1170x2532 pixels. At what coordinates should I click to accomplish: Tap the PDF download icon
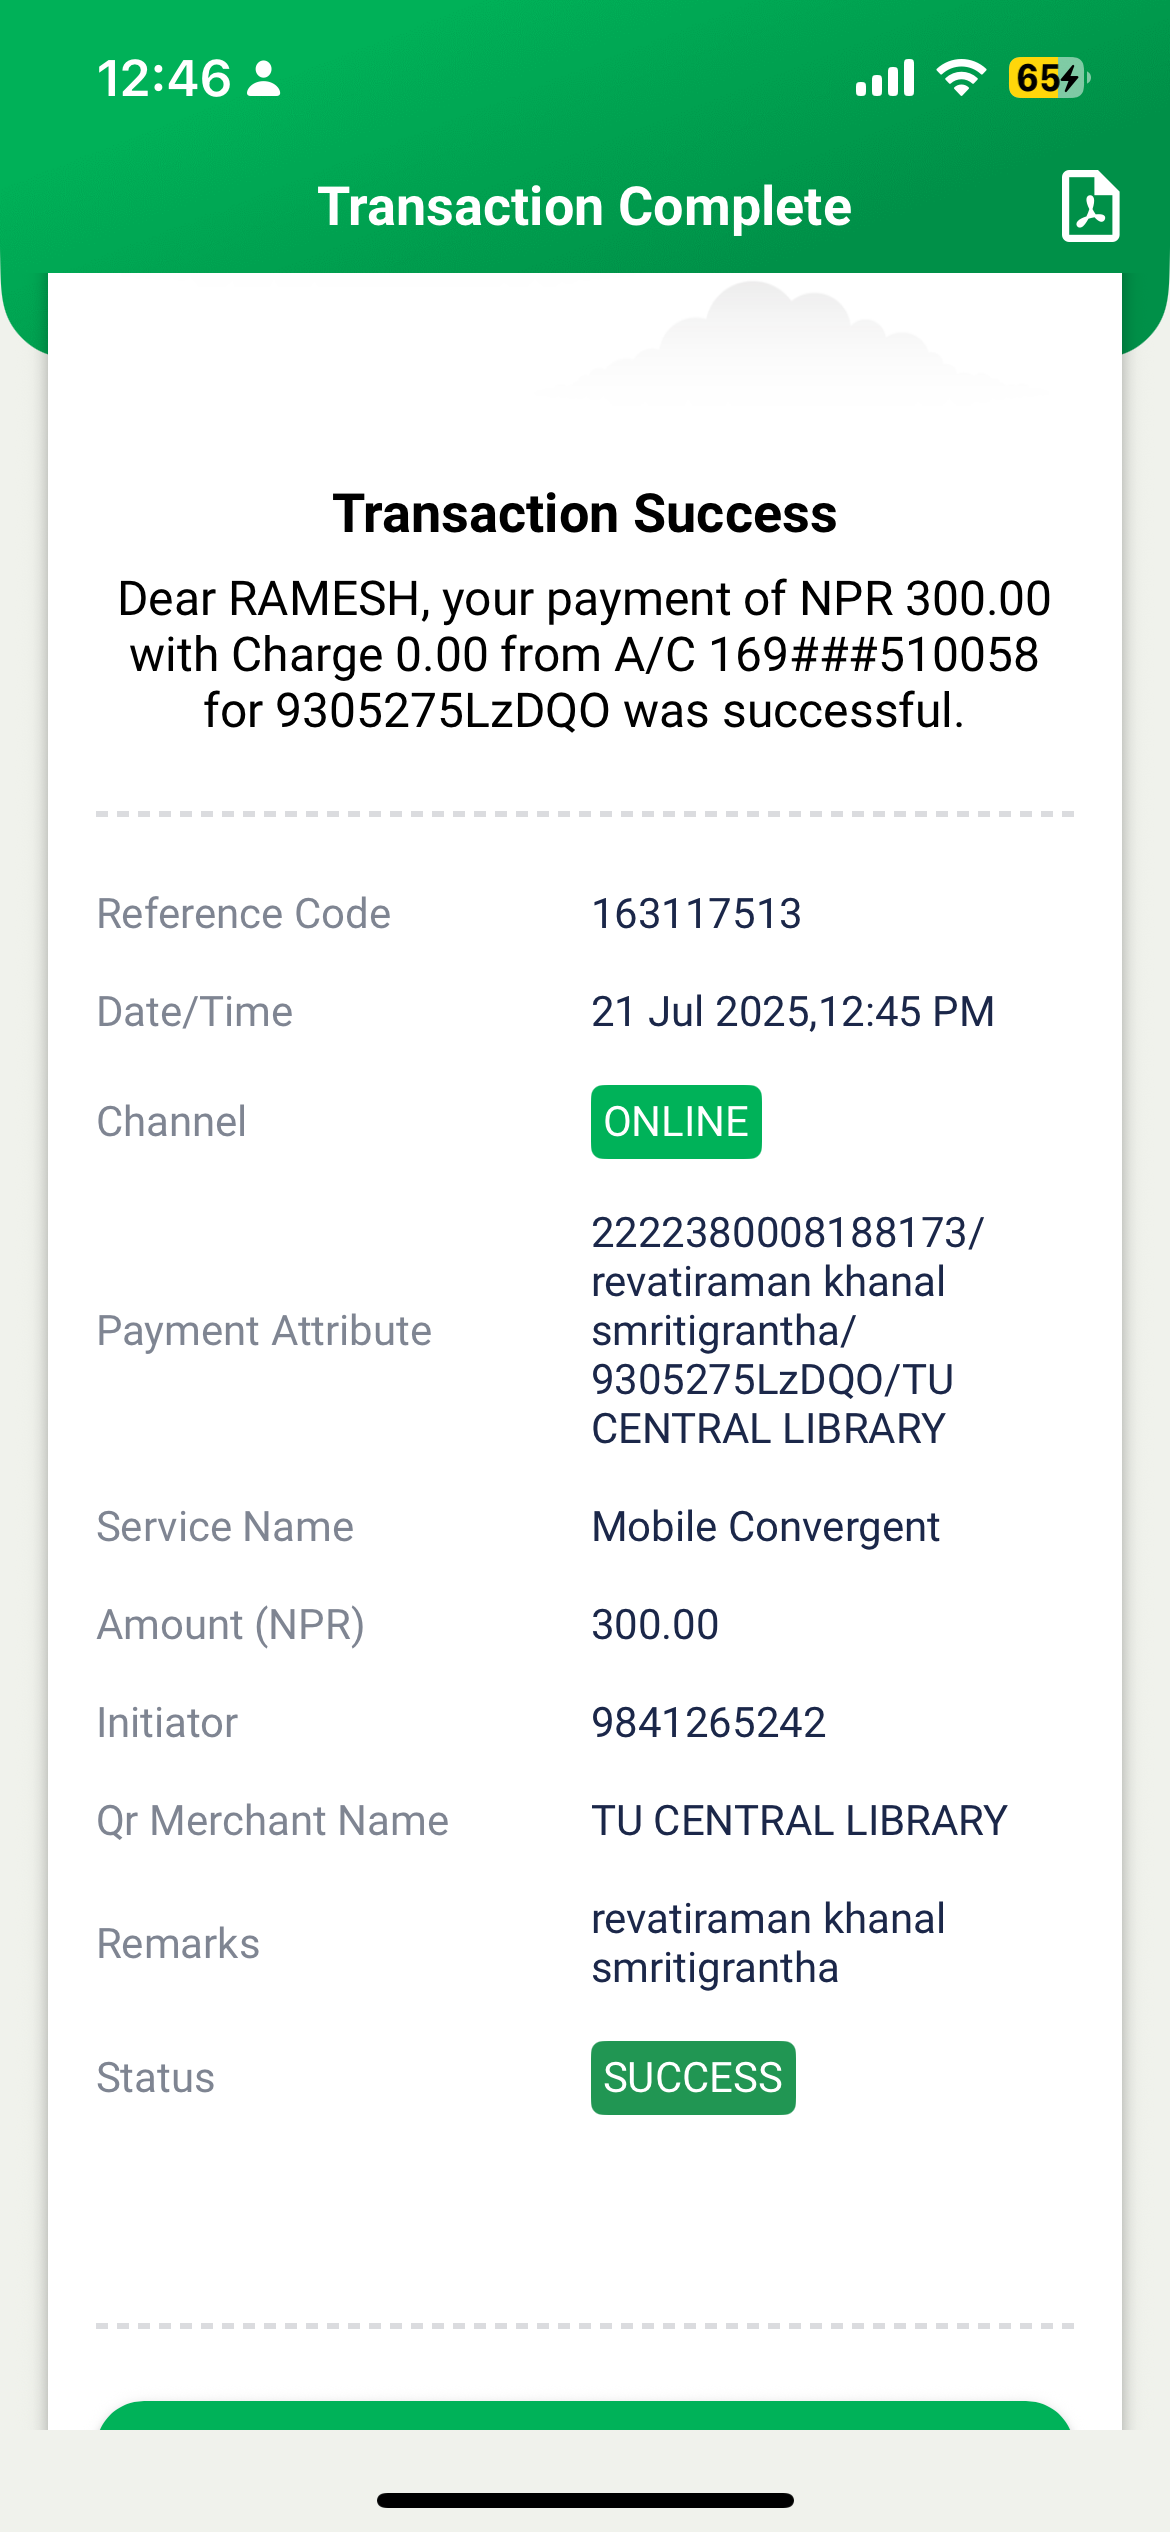coord(1089,206)
